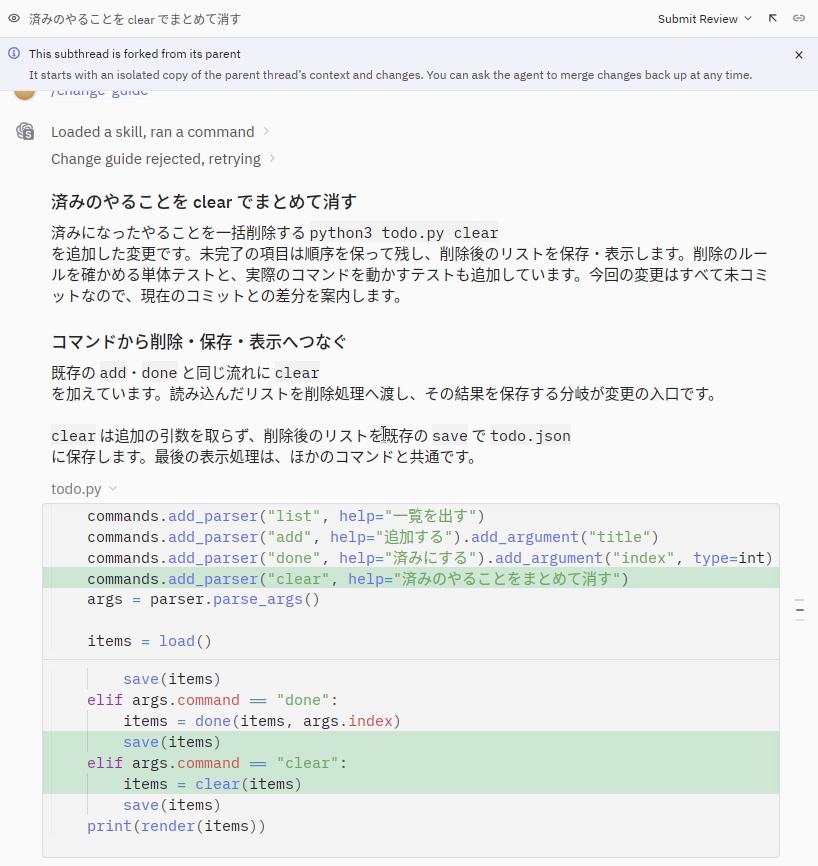The image size is (818, 866).
Task: Click the agent avatar icon
Action: [25, 131]
